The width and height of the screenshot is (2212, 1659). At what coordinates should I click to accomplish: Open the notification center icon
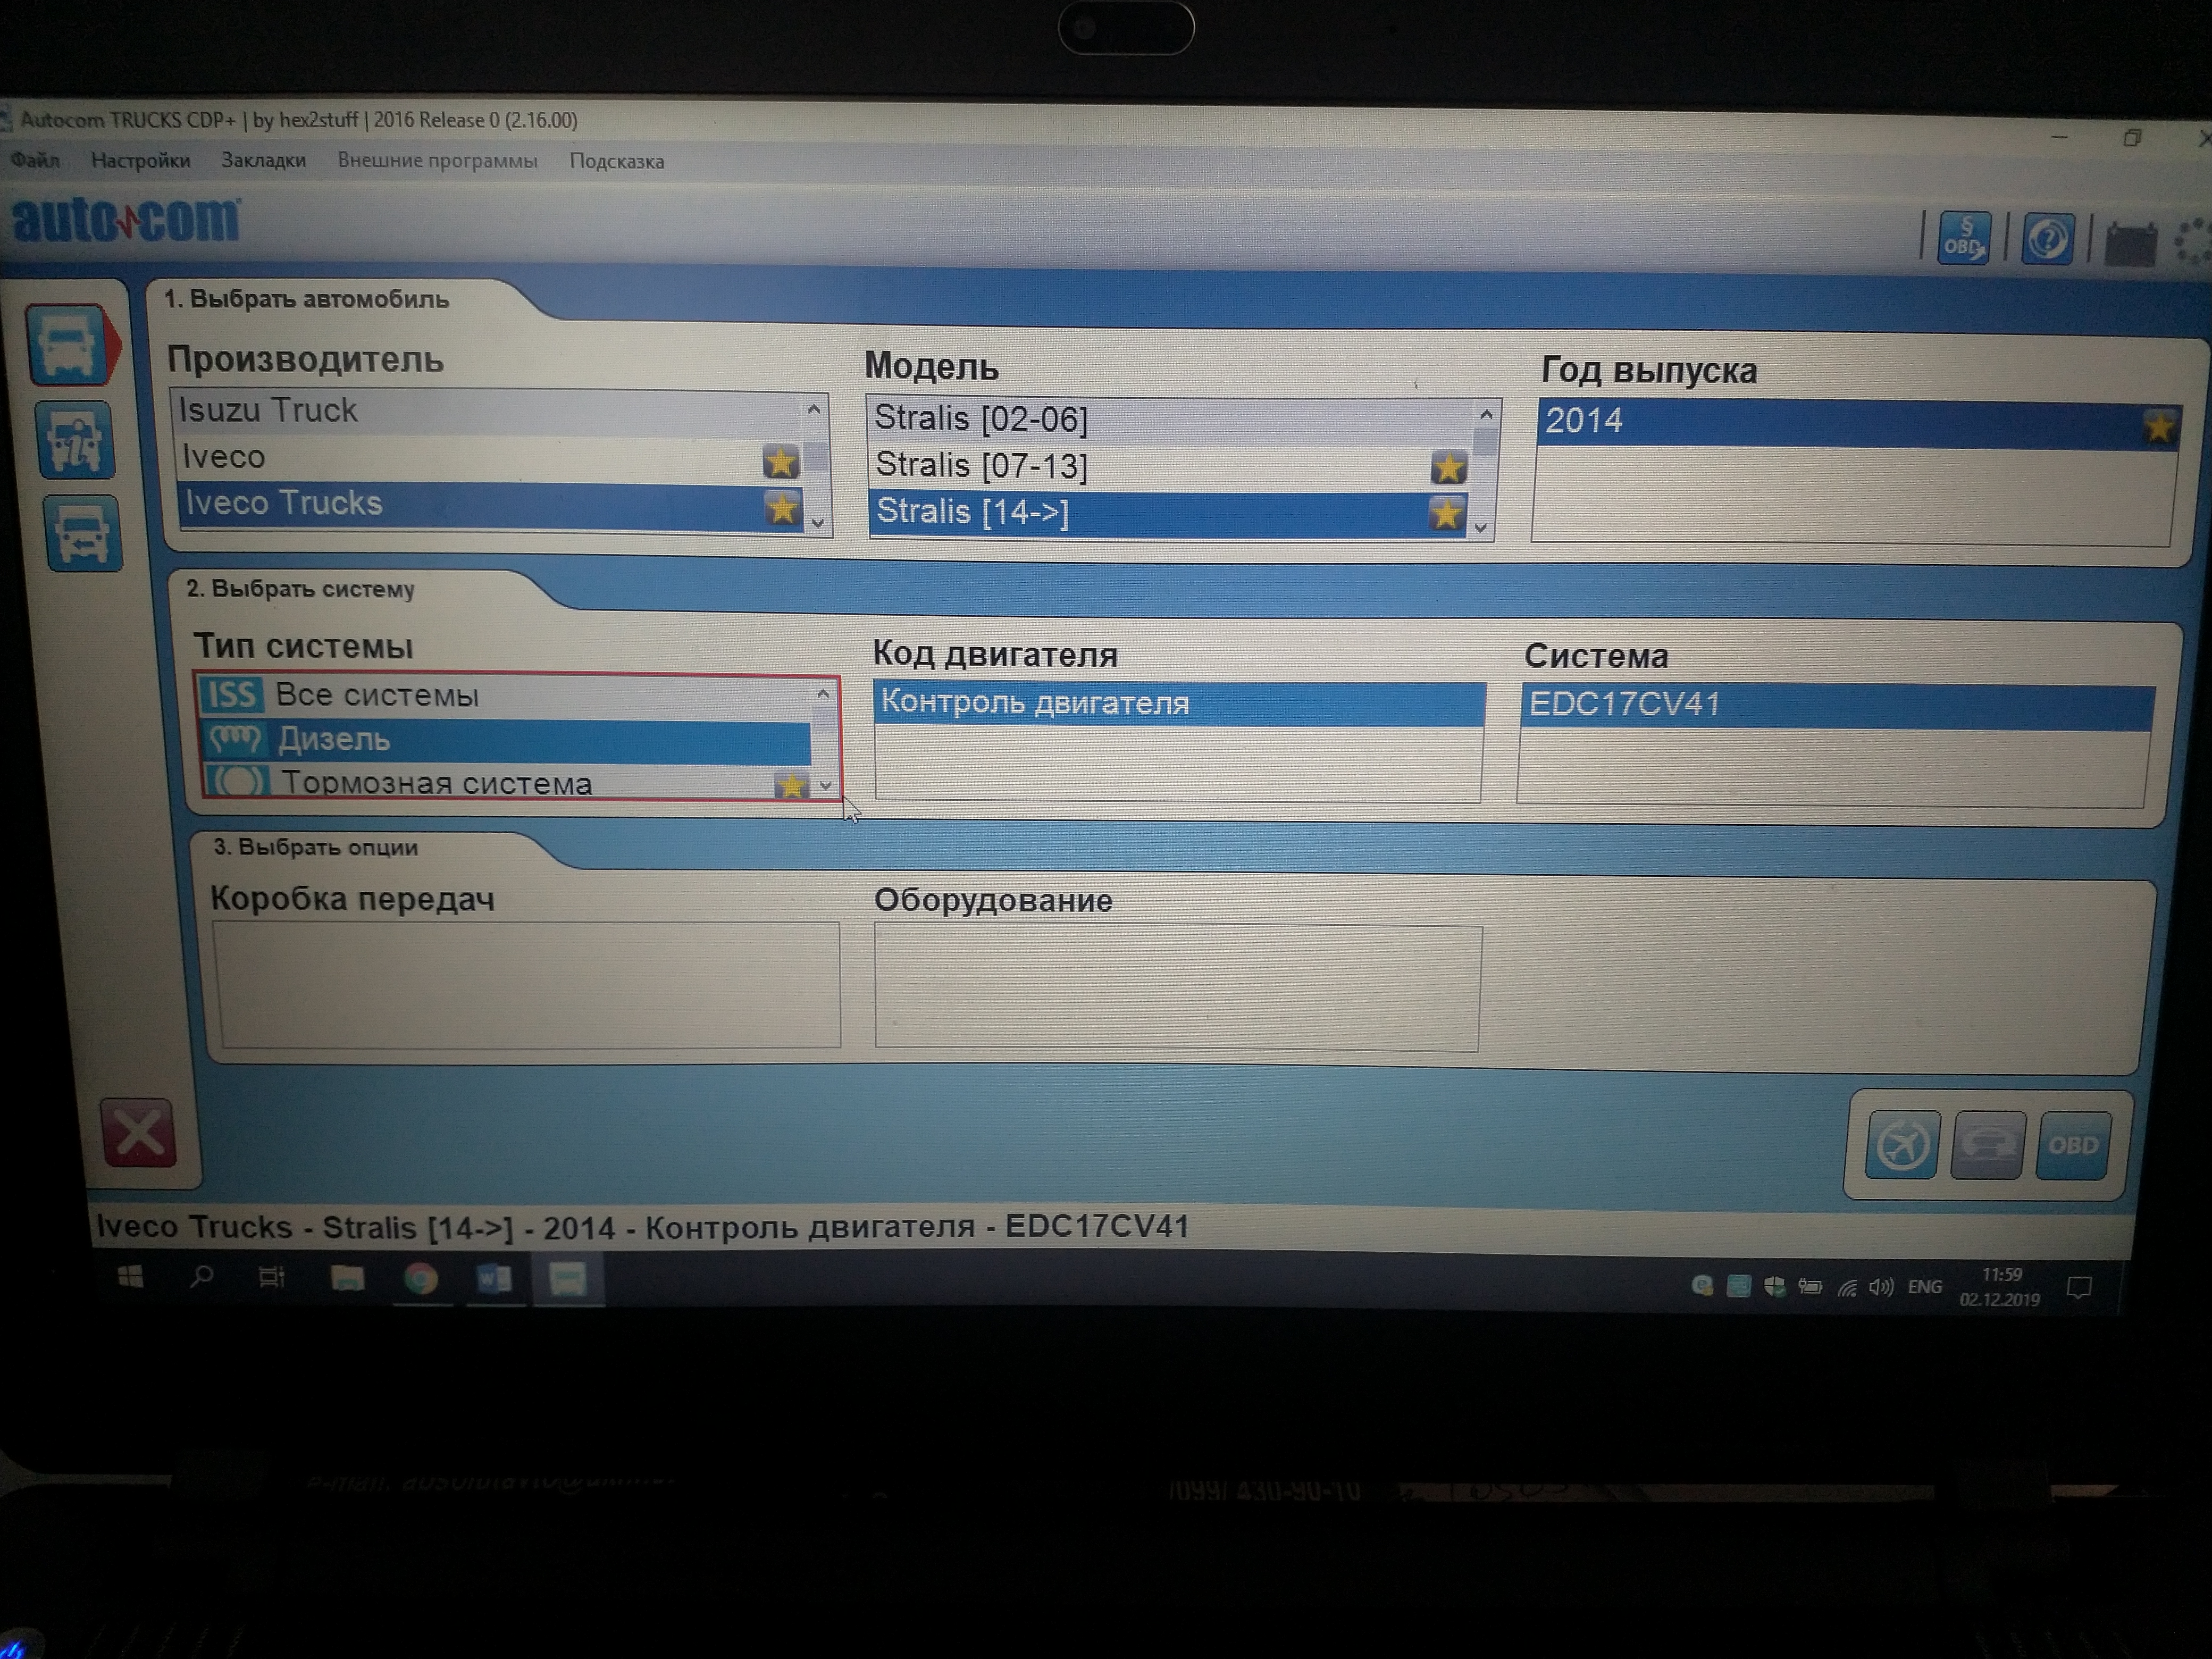tap(2080, 1288)
